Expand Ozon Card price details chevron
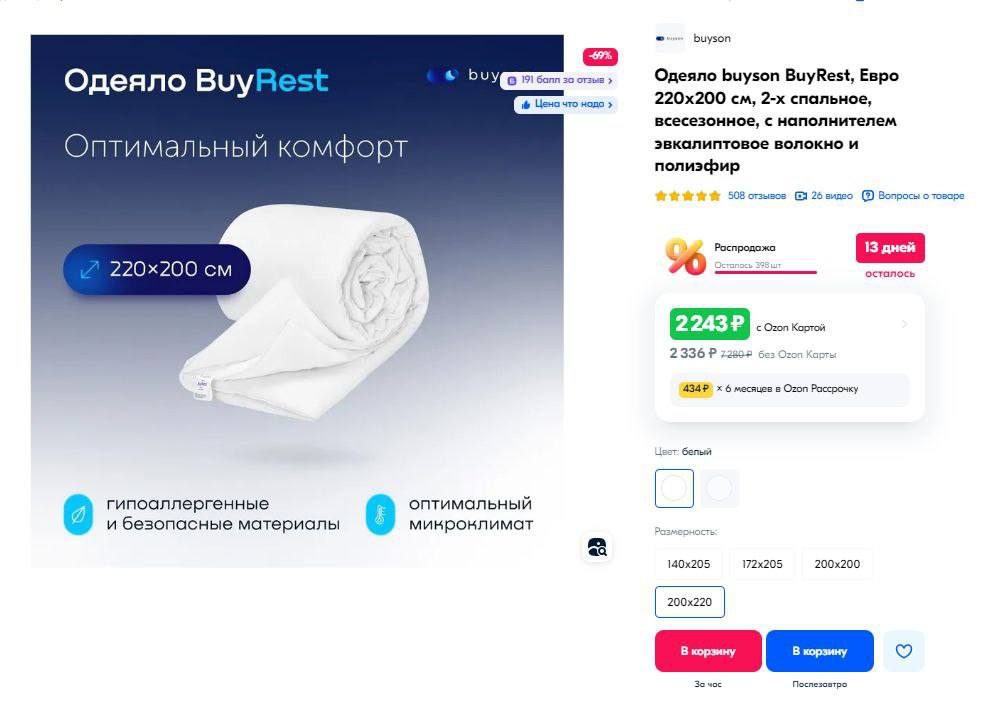This screenshot has height=702, width=984. coord(904,324)
